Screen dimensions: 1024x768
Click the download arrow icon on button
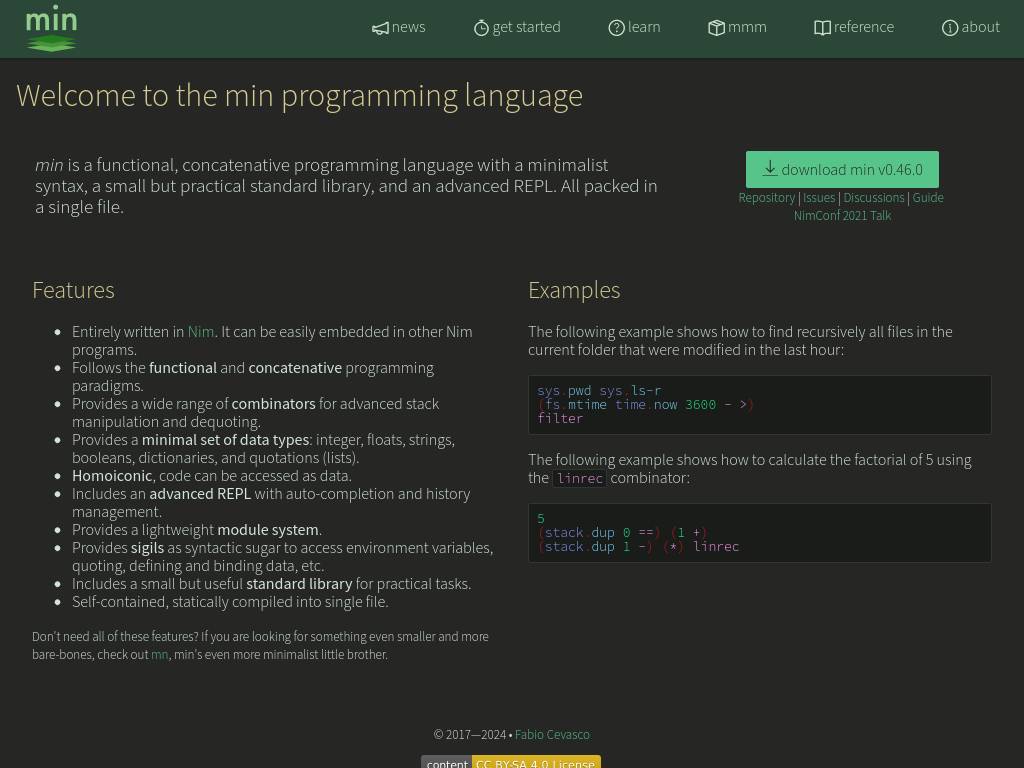point(770,169)
